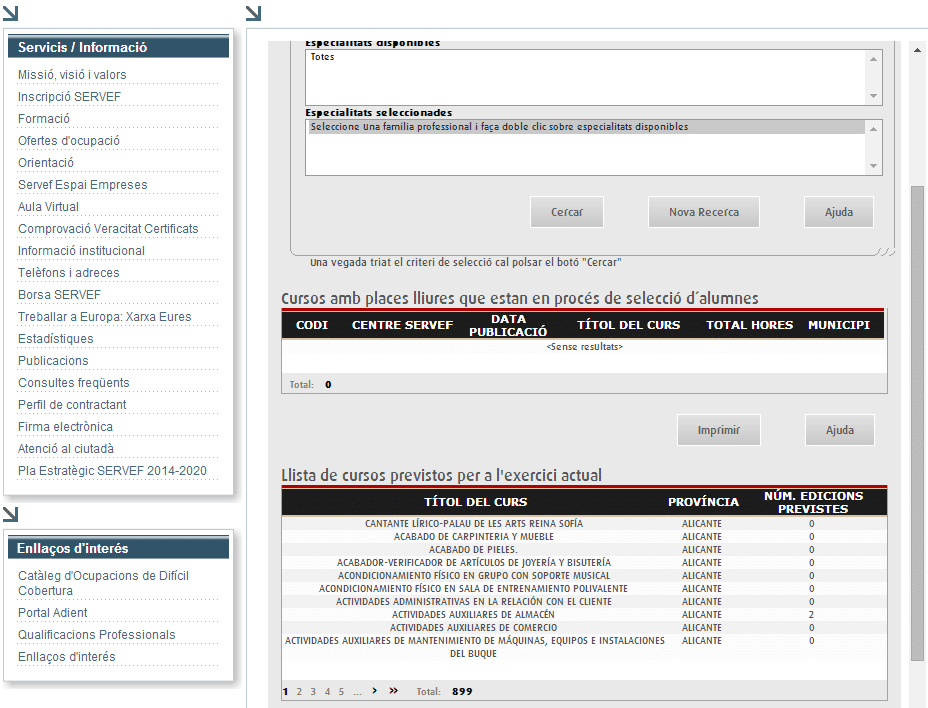The width and height of the screenshot is (928, 708).
Task: Print results with the Imprimir button
Action: click(x=718, y=430)
